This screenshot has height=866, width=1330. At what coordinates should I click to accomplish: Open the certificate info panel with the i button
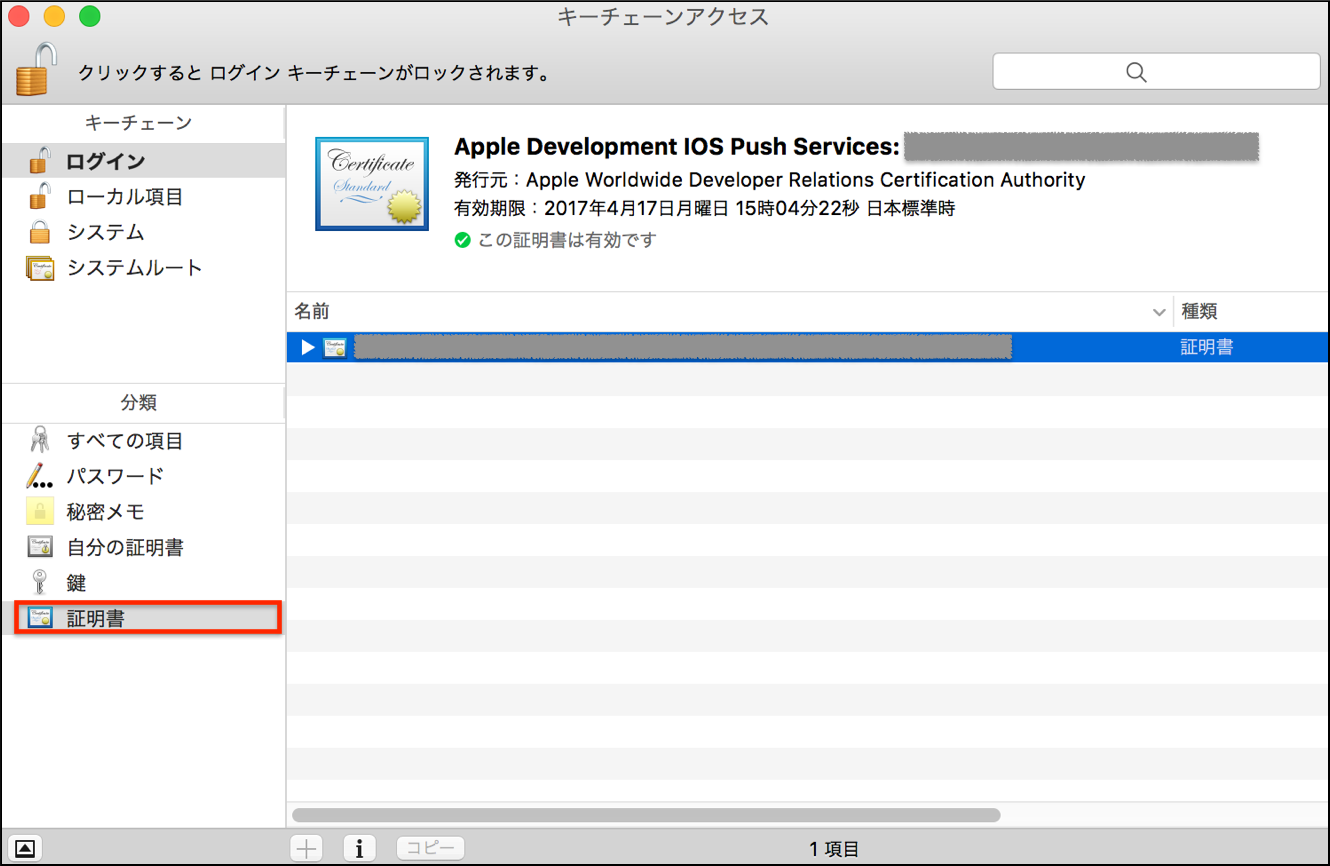click(x=359, y=847)
